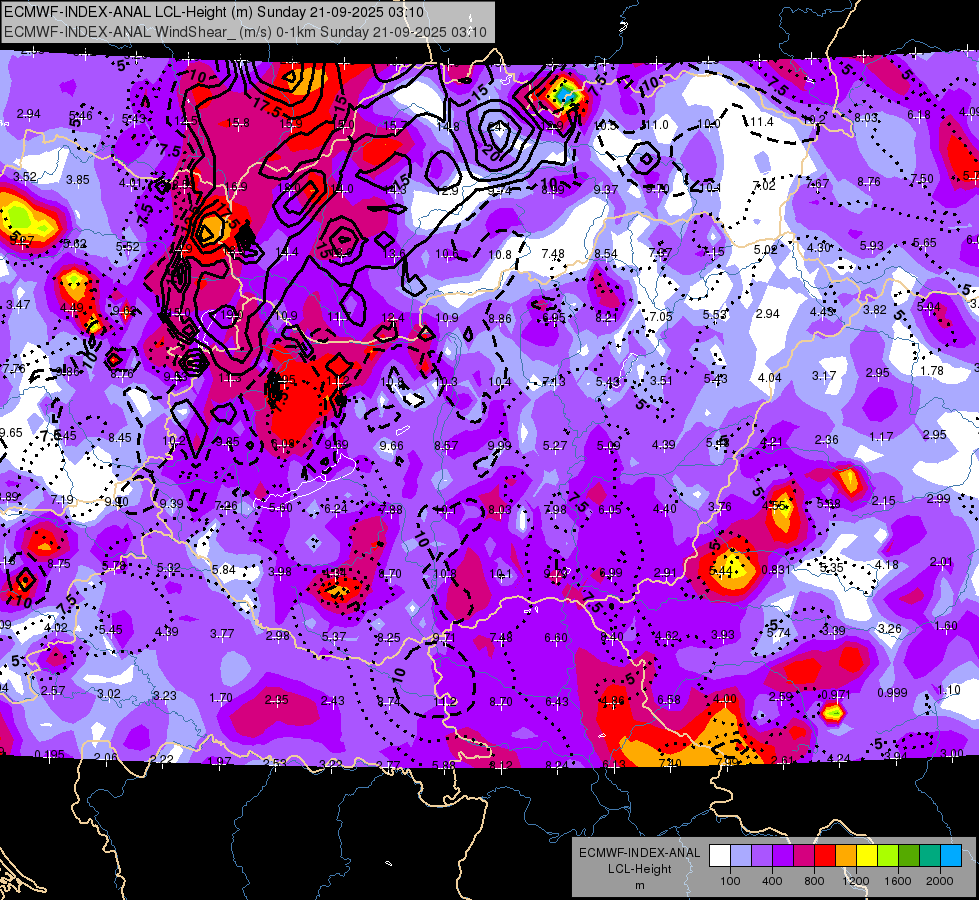Screen dimensions: 979x900
Task: Click the wind shear value 0.831
Action: pyautogui.click(x=776, y=570)
